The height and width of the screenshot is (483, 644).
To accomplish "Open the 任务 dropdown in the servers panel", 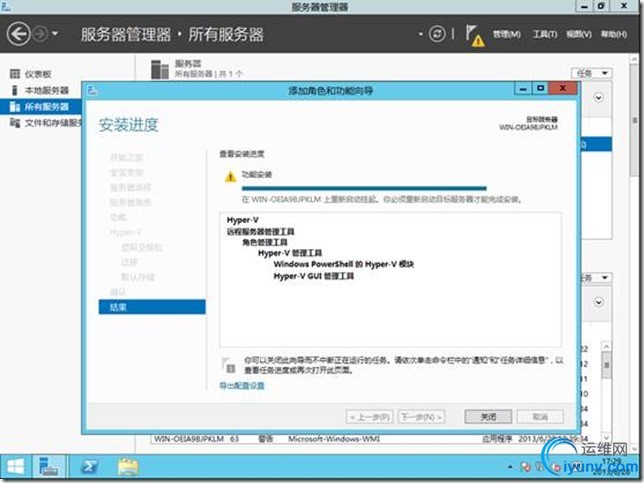I will [592, 73].
